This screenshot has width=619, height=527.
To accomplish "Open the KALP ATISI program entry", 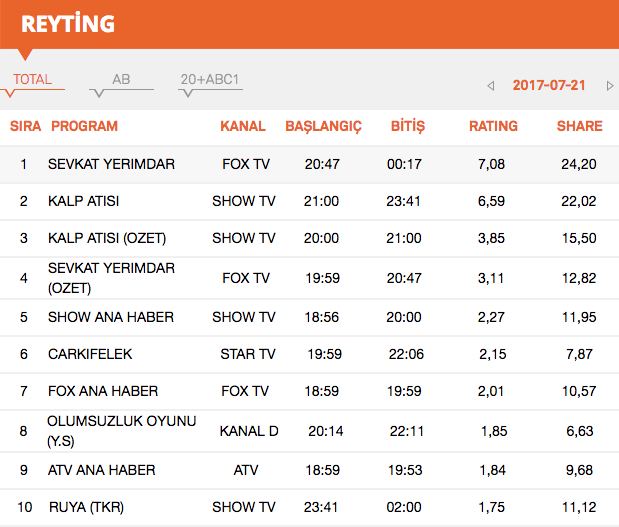I will [83, 201].
